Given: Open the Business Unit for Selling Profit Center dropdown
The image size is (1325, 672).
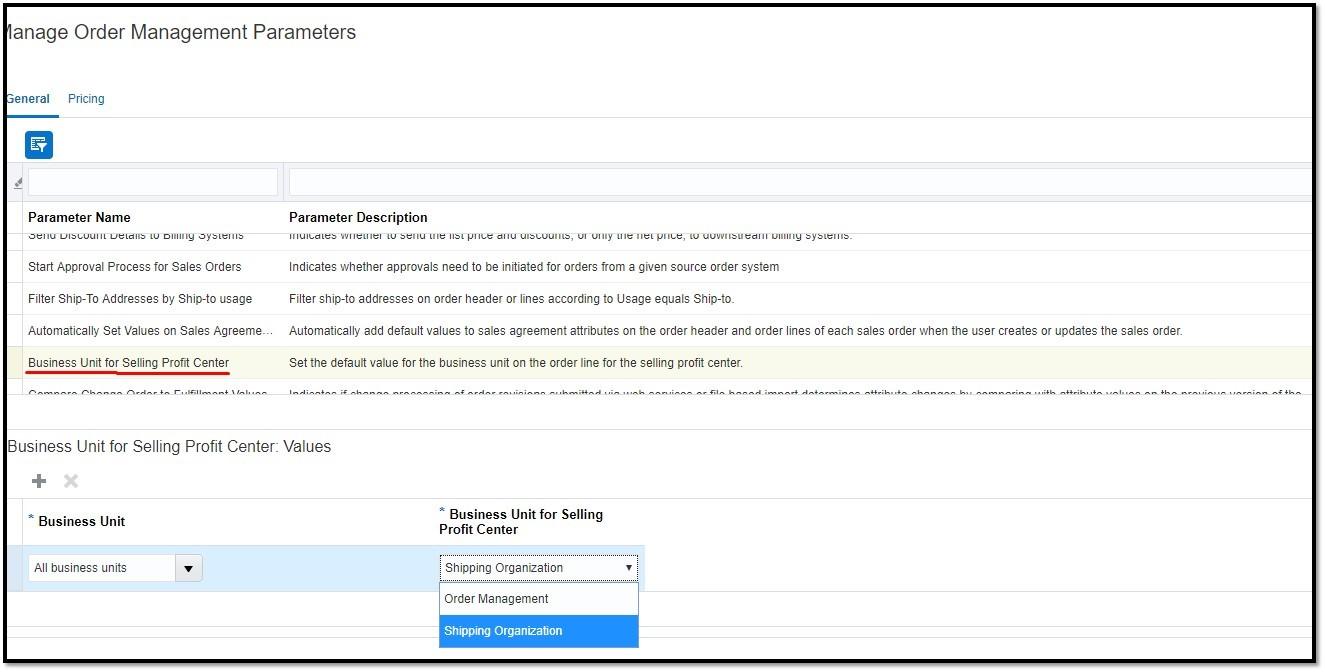Looking at the screenshot, I should pyautogui.click(x=629, y=567).
